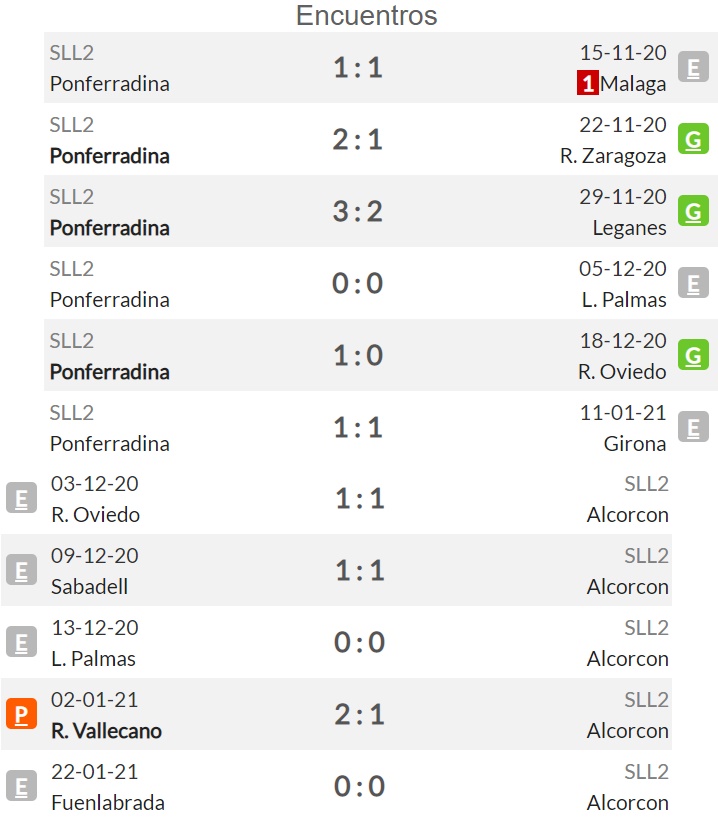The image size is (718, 821).
Task: Click the green G badge next to R. Zaragoza
Action: pyautogui.click(x=693, y=139)
